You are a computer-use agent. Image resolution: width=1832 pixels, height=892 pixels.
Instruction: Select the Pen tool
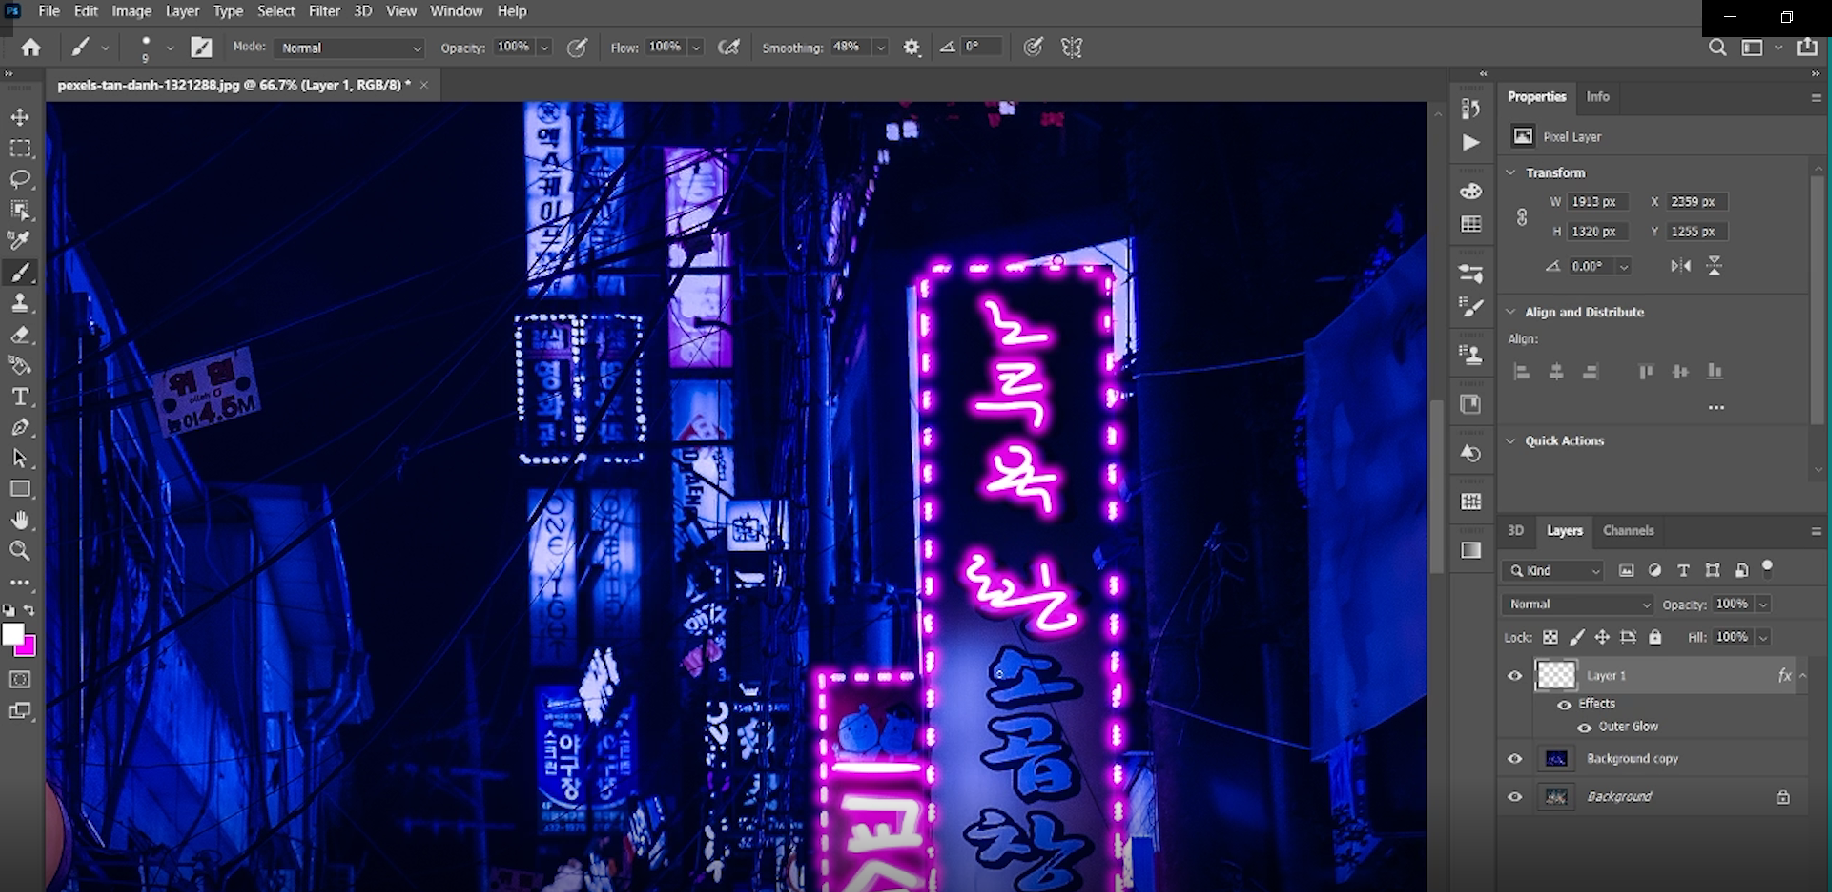tap(20, 427)
